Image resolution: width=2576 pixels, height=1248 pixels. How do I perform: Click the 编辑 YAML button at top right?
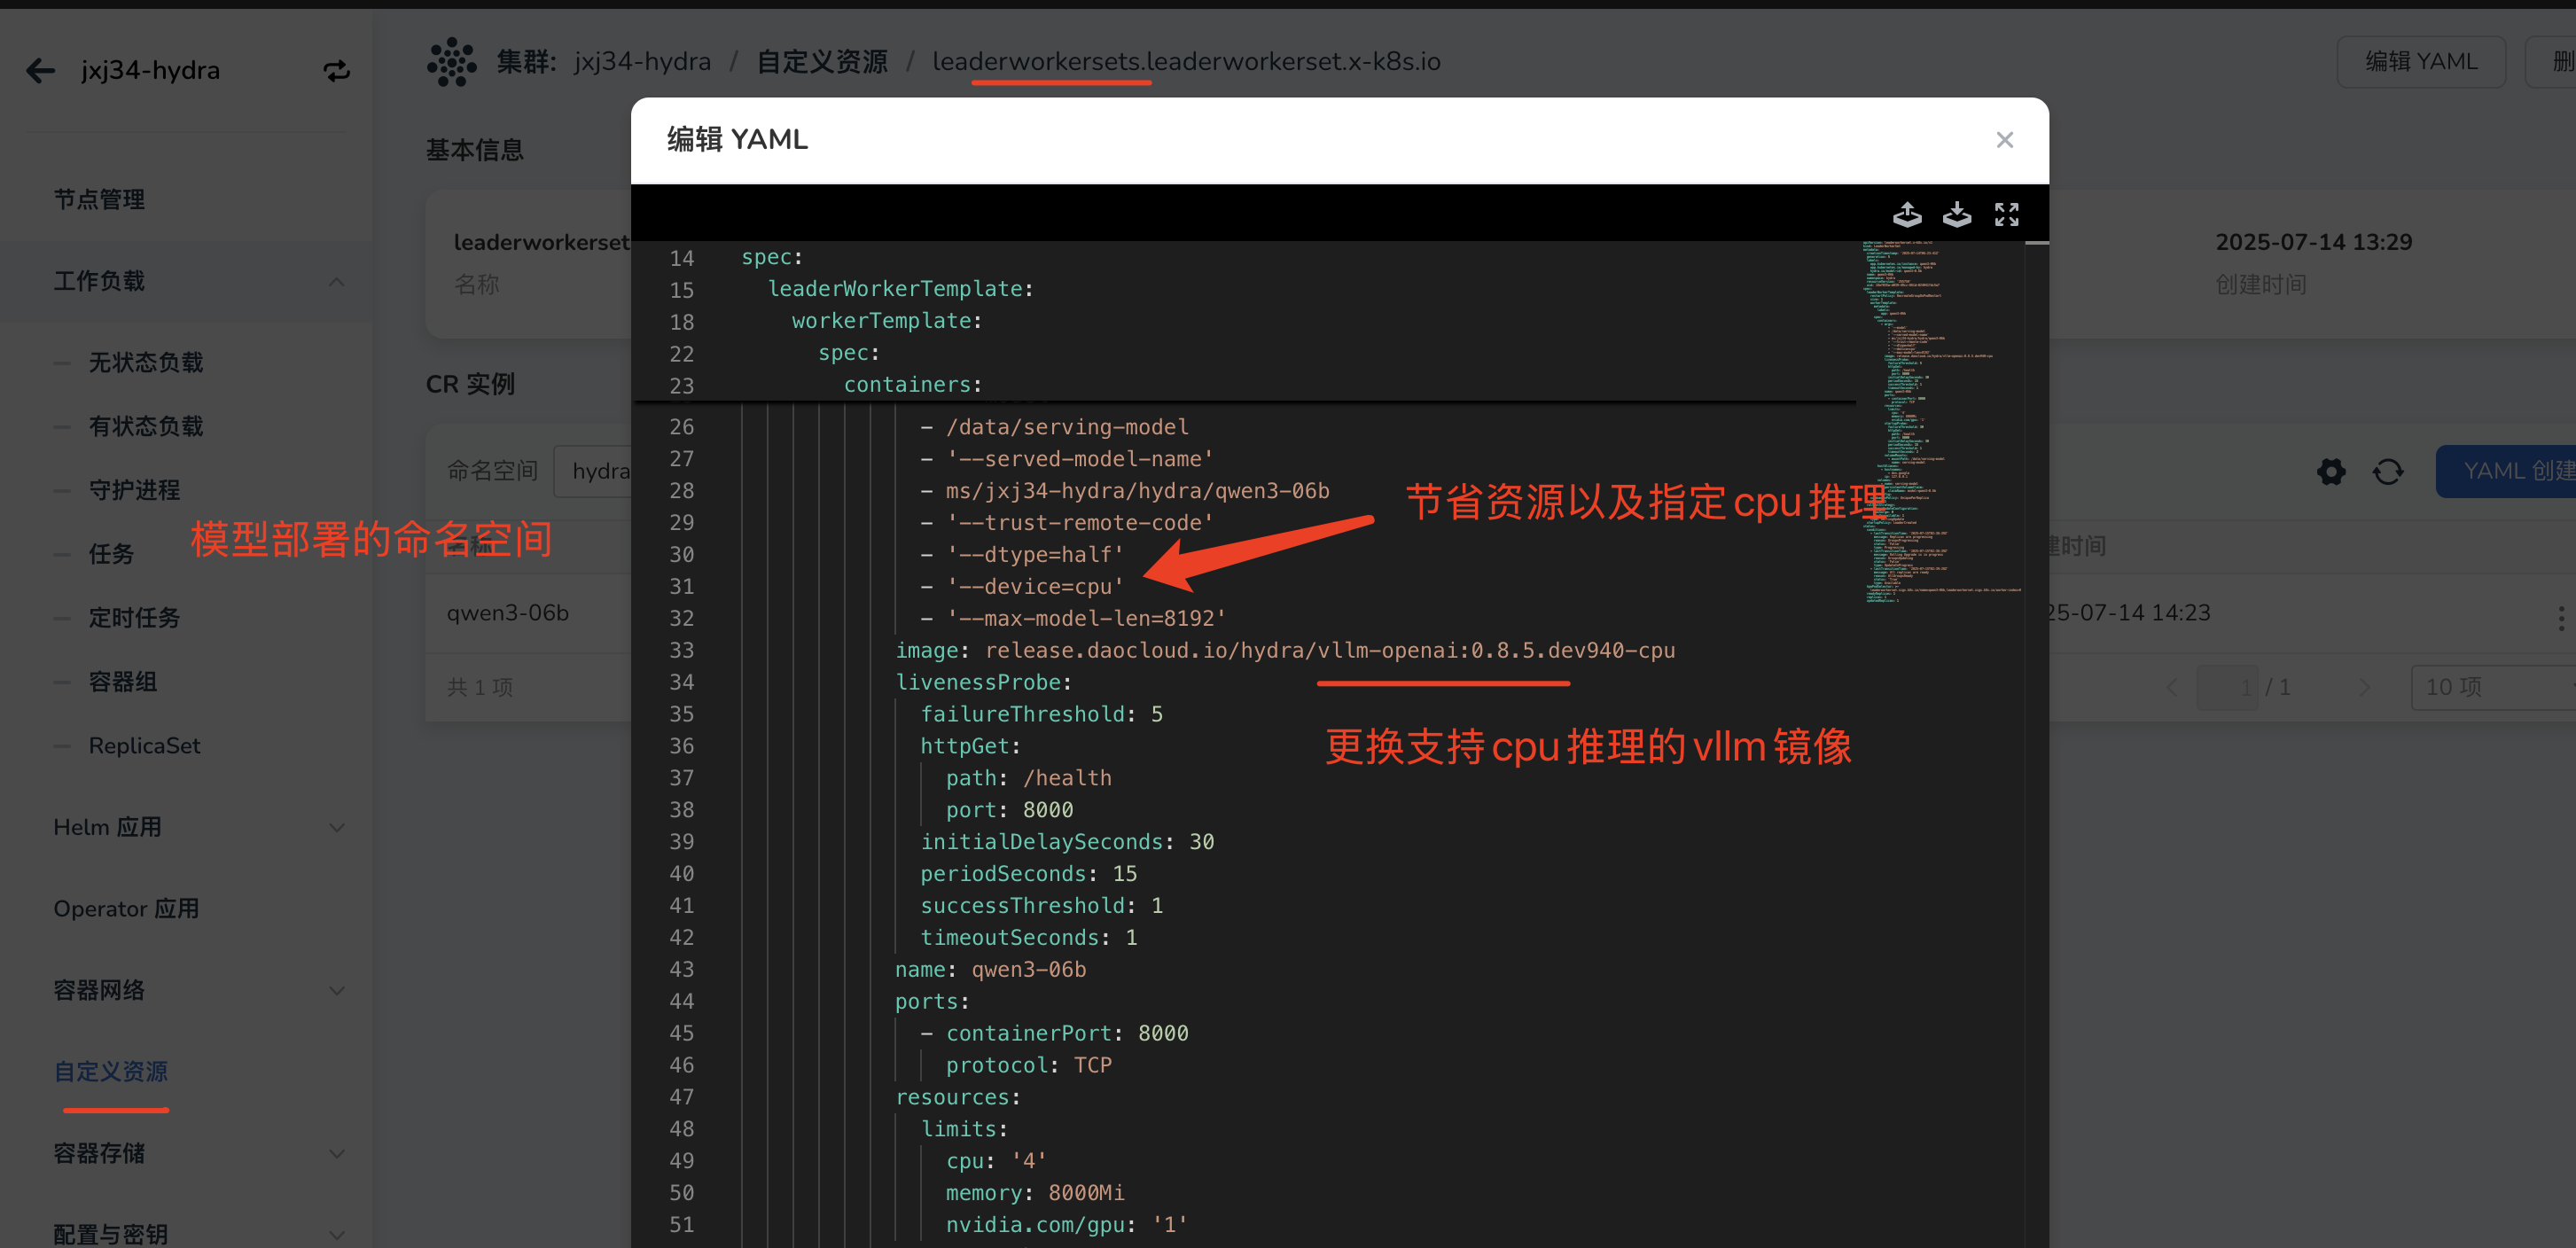click(2420, 62)
